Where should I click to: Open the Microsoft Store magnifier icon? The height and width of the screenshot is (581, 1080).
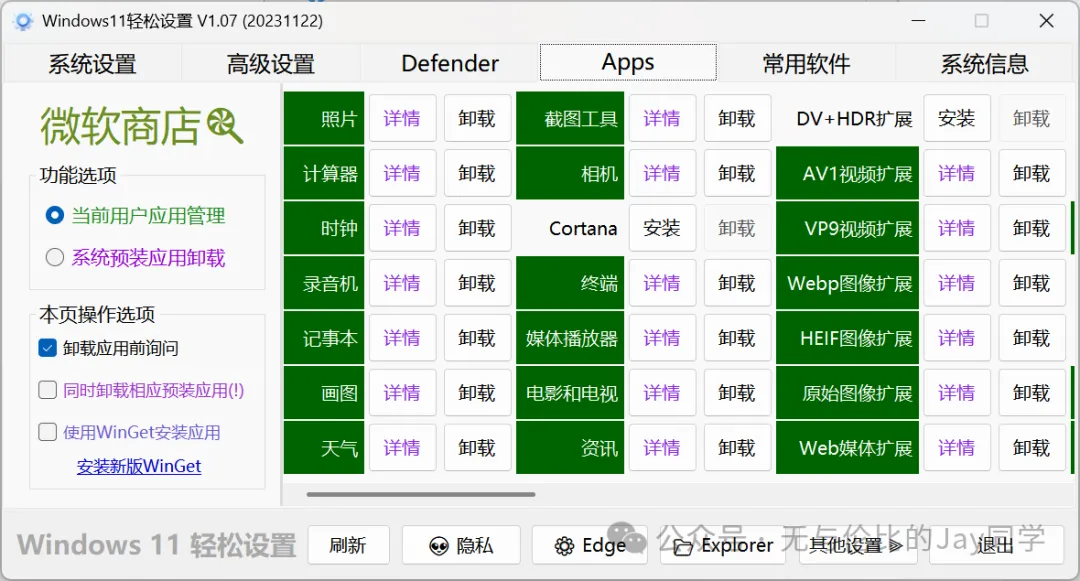225,126
